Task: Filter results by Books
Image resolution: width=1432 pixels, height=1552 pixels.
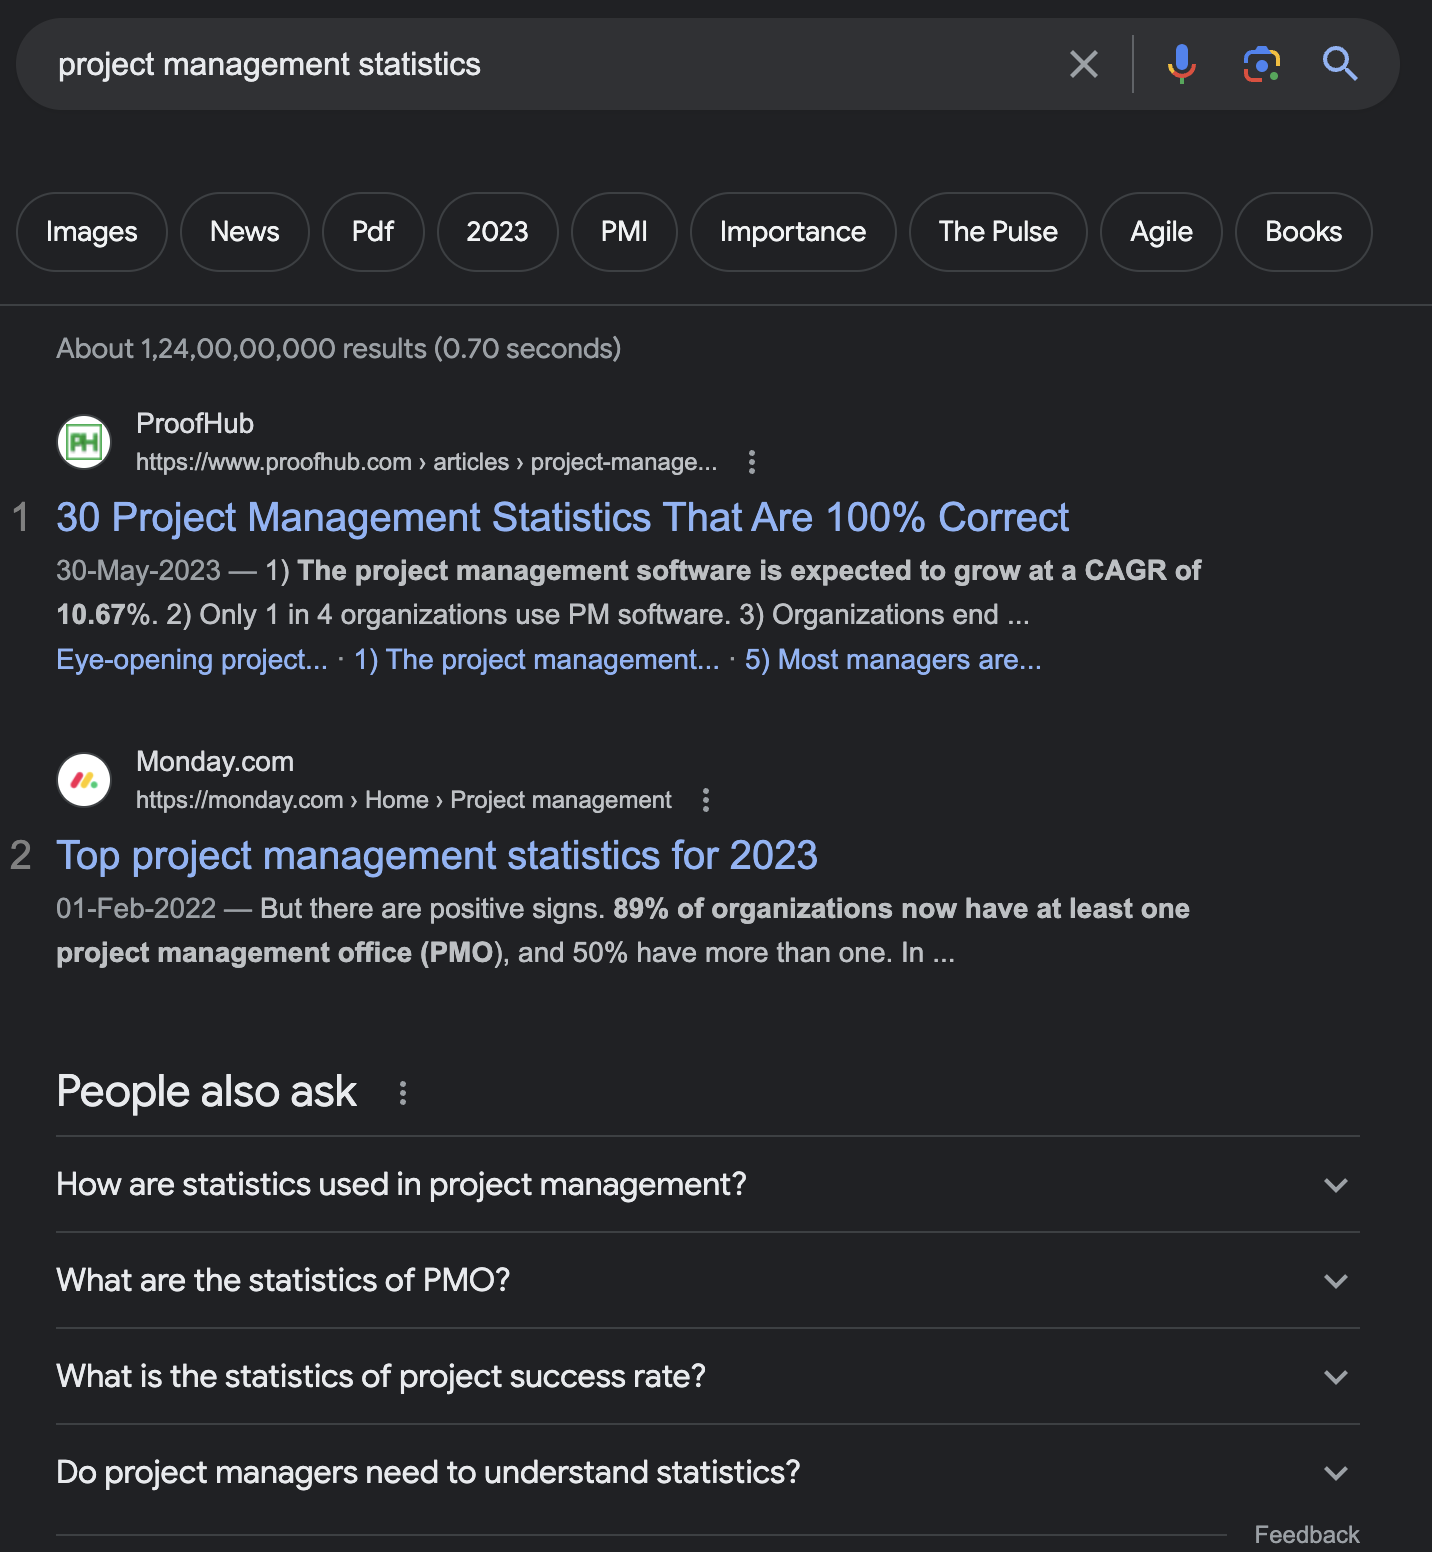Action: pyautogui.click(x=1304, y=232)
